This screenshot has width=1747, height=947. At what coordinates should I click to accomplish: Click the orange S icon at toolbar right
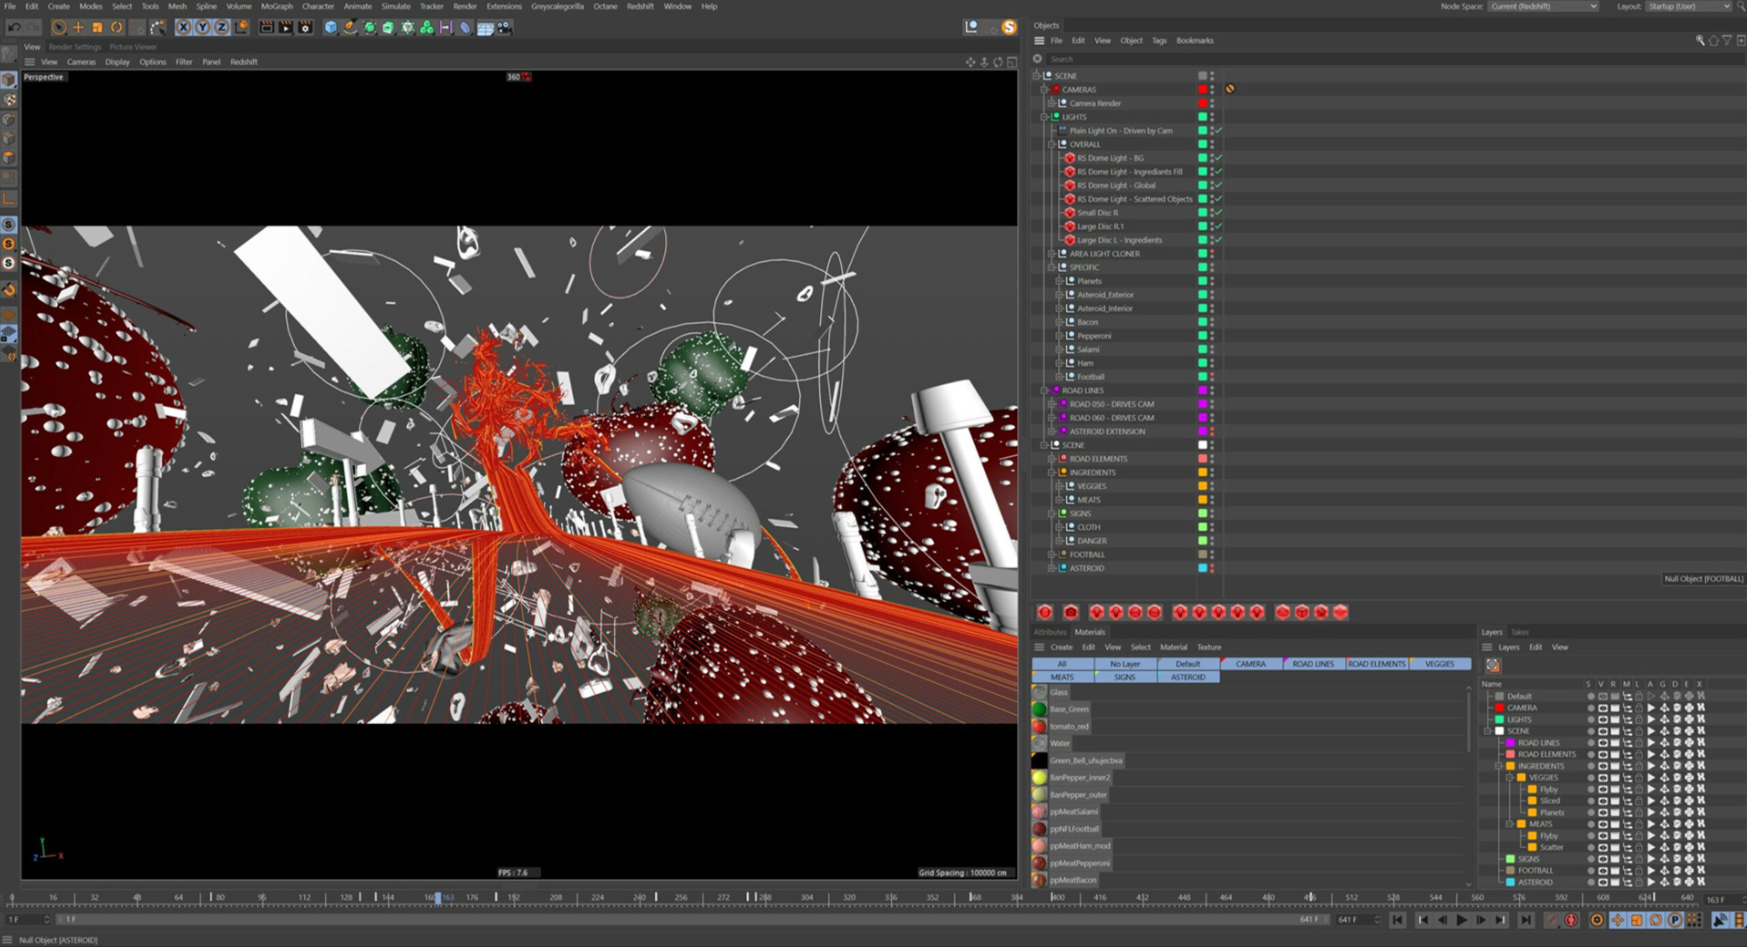coord(1009,27)
